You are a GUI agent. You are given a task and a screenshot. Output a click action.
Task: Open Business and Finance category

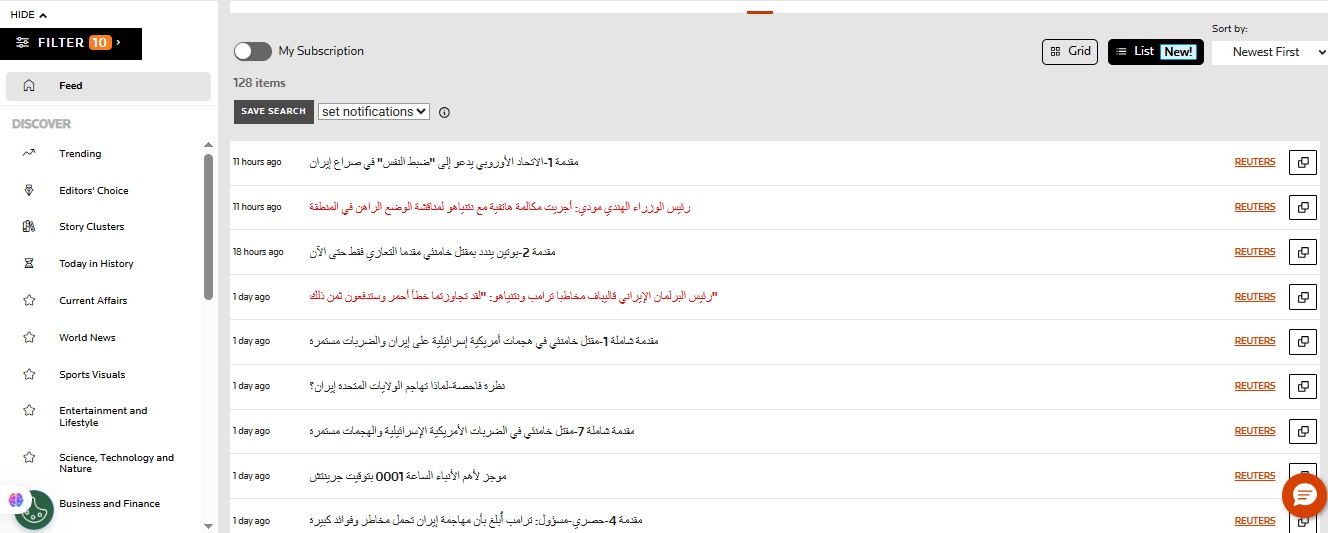click(109, 504)
